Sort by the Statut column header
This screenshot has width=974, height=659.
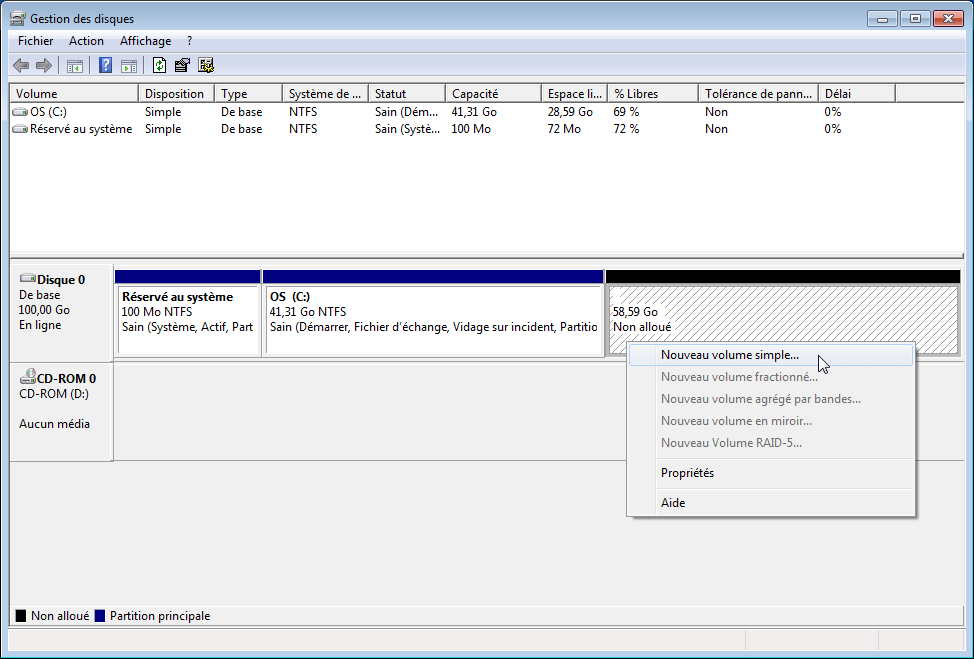point(407,94)
